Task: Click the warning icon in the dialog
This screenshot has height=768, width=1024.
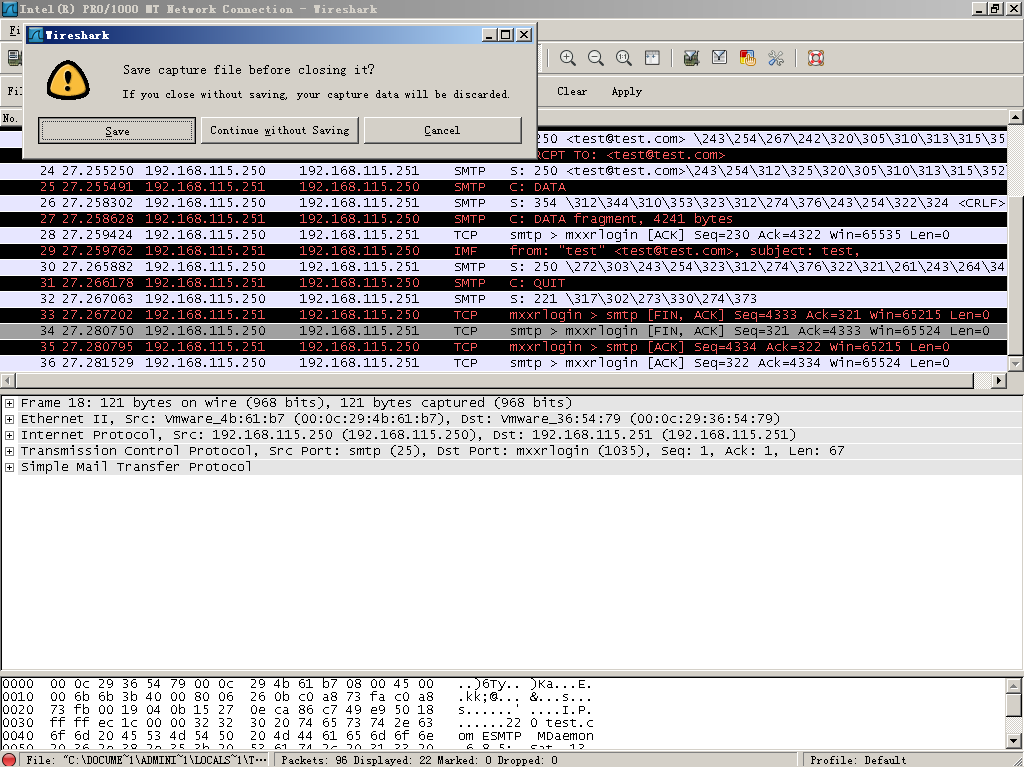Action: pos(68,80)
